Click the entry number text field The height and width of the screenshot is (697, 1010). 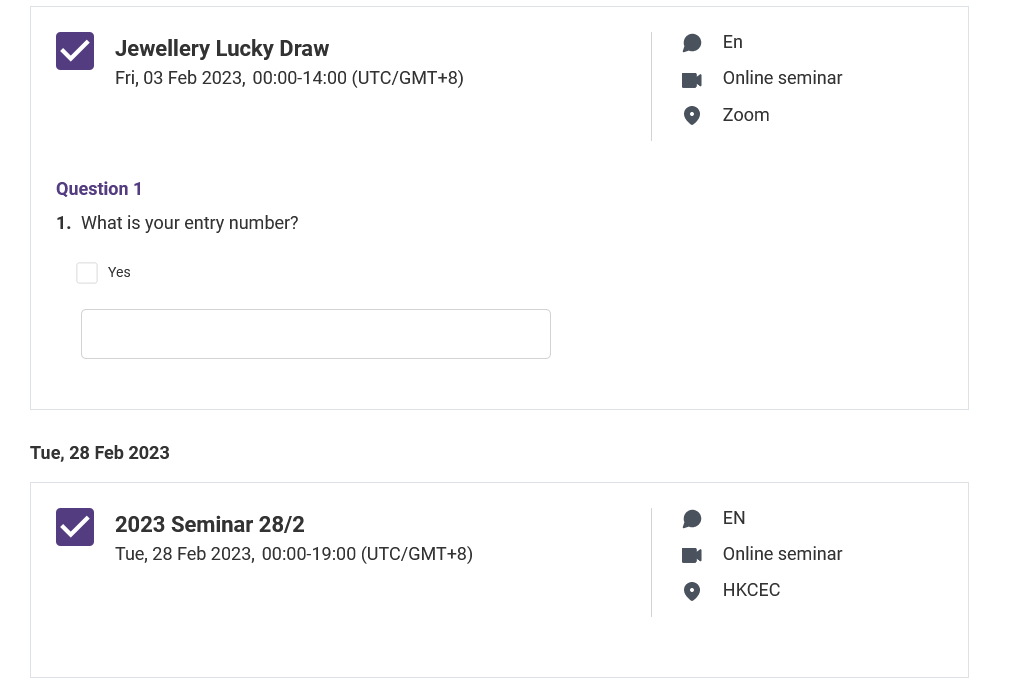click(316, 334)
